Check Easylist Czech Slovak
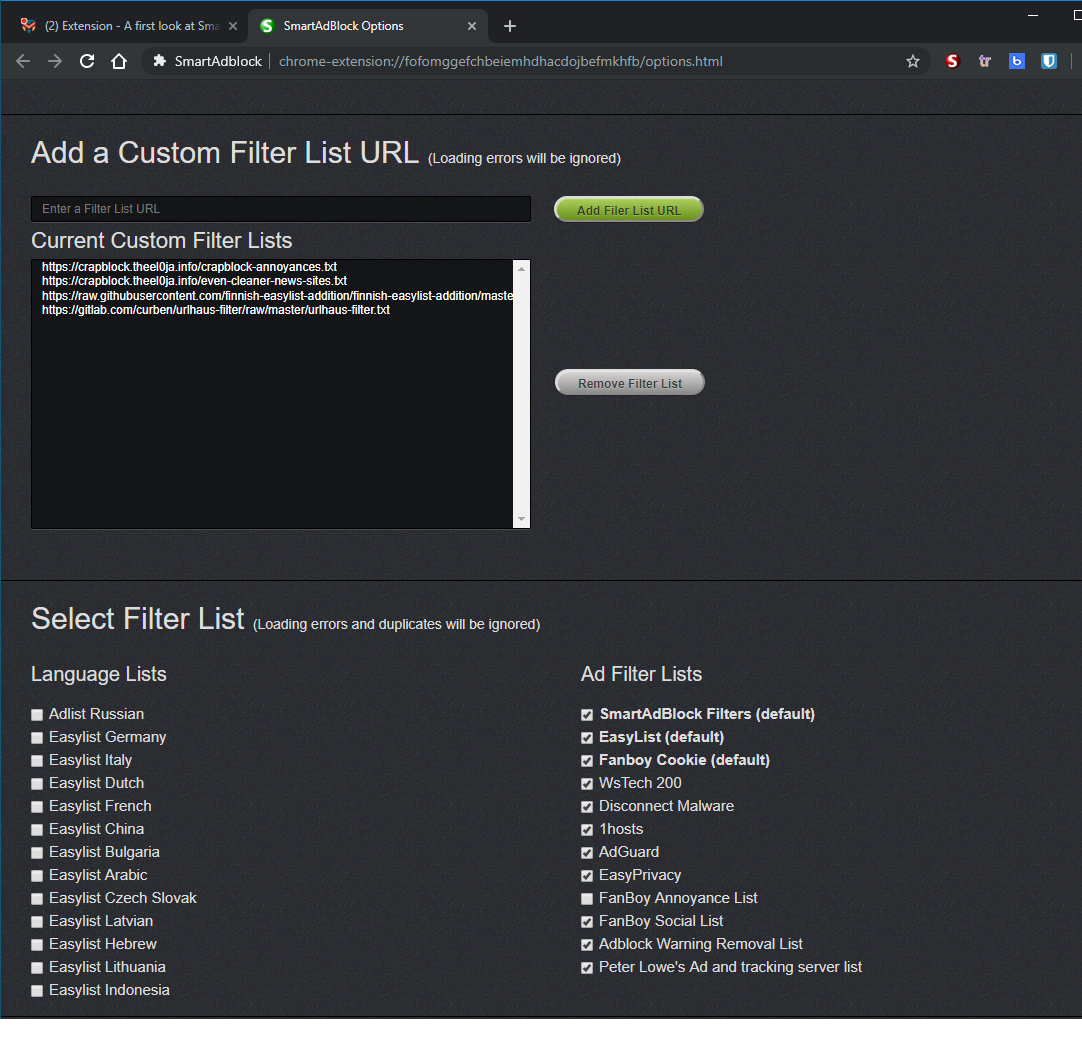The width and height of the screenshot is (1082, 1040). click(x=37, y=899)
